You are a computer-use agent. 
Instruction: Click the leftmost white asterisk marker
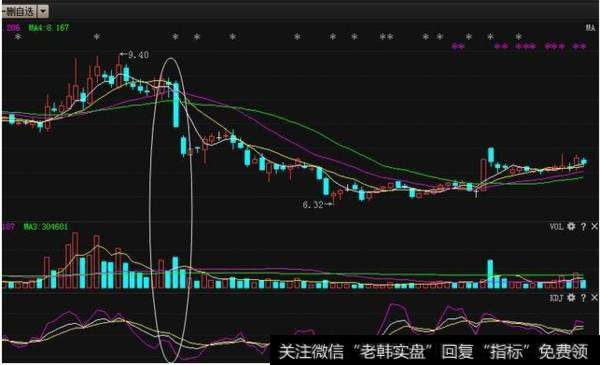18,37
